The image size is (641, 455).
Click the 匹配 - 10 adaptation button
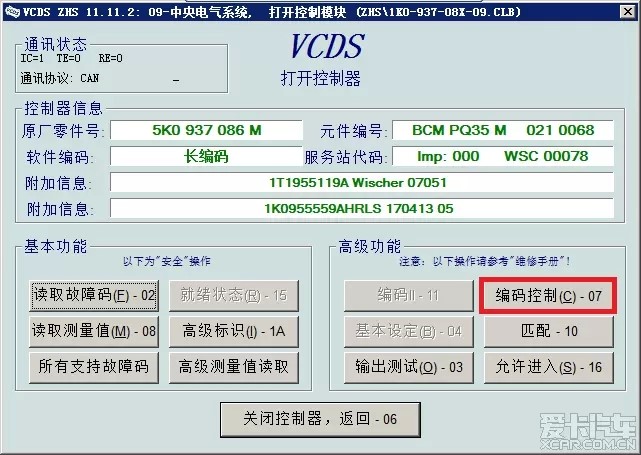point(549,331)
